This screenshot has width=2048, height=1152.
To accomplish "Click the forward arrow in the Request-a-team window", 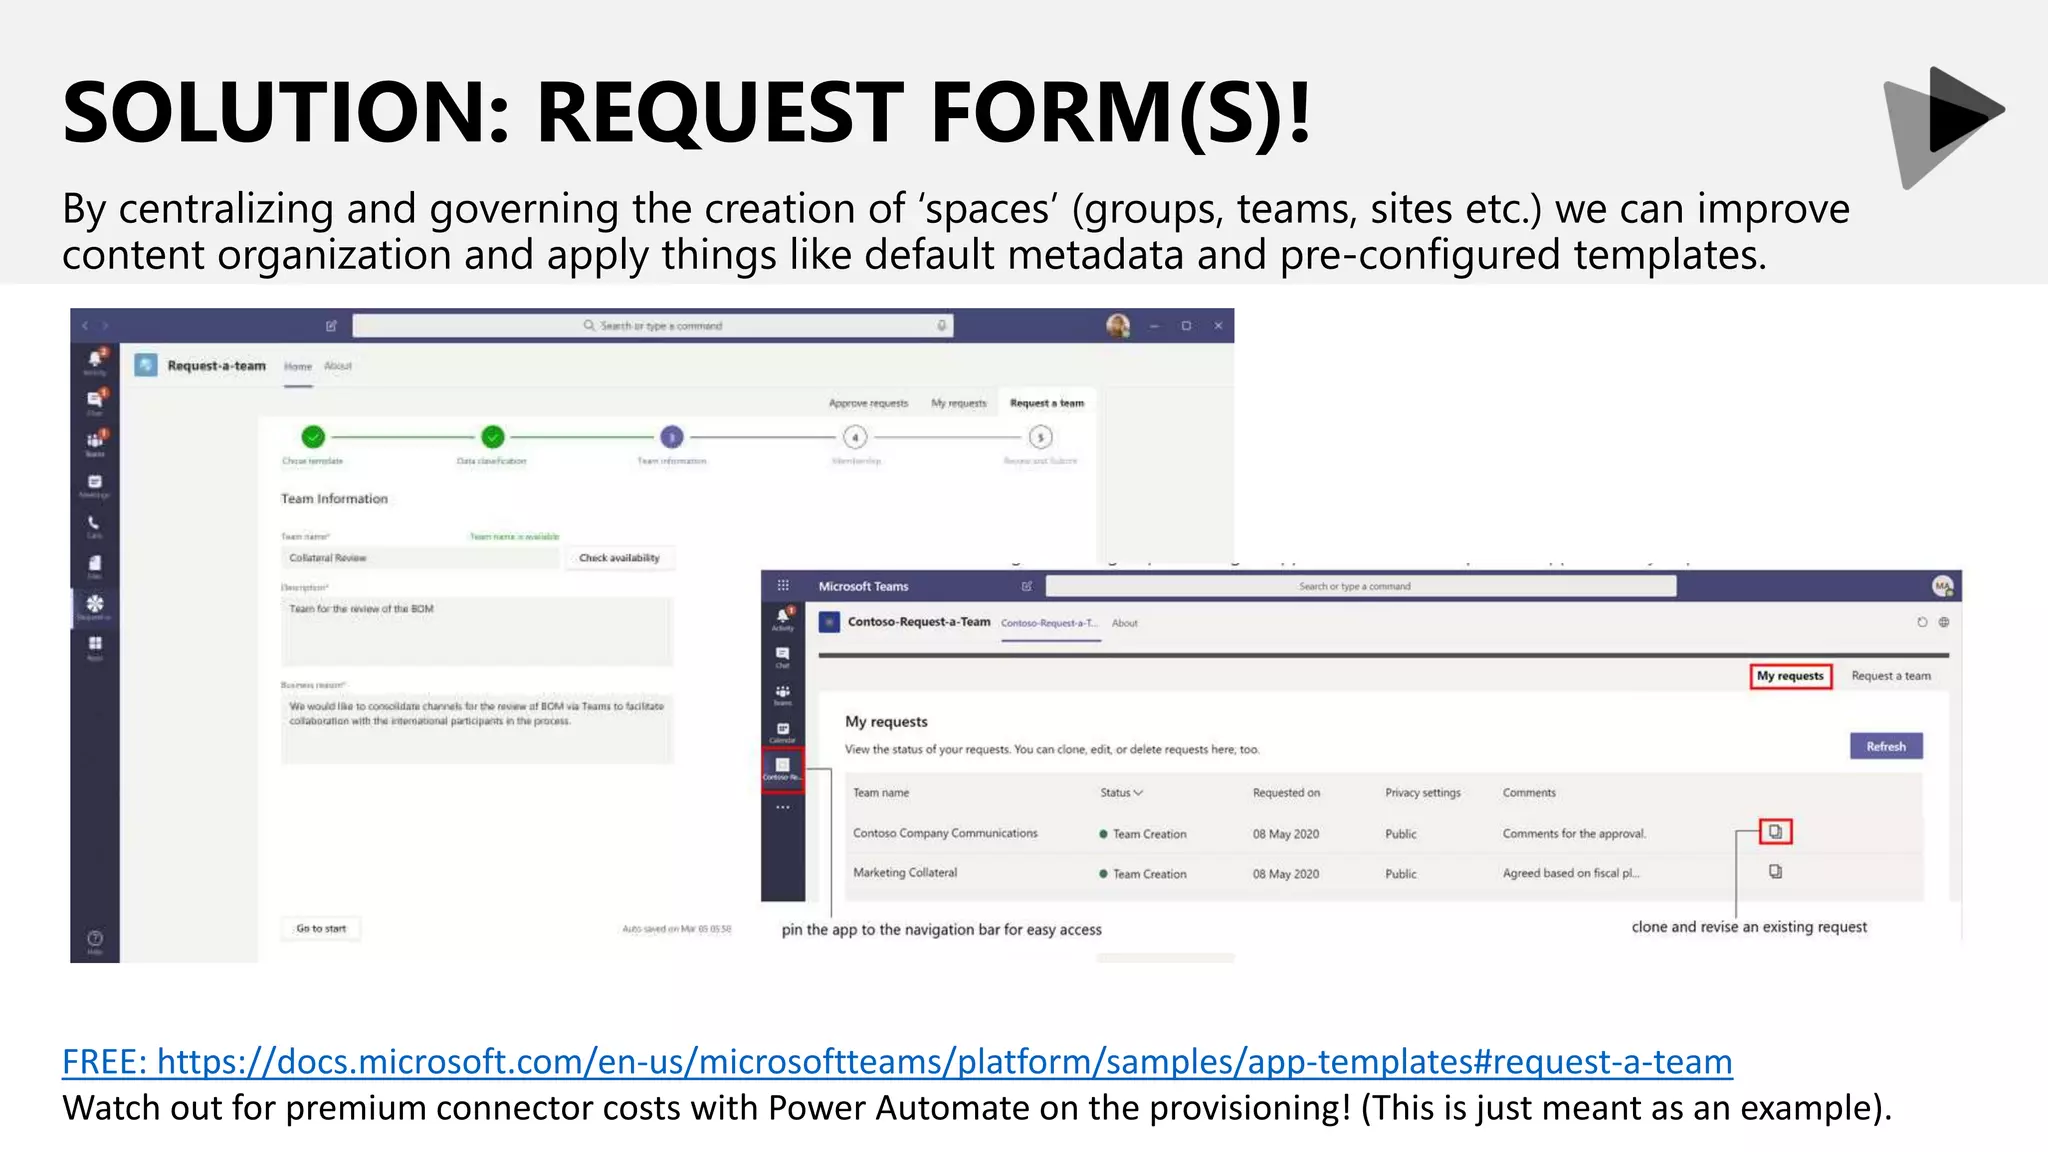I will point(105,326).
